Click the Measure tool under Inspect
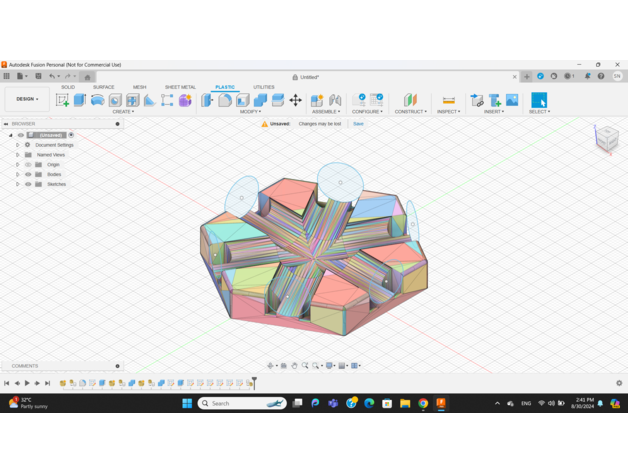This screenshot has width=628, height=472. tap(448, 100)
